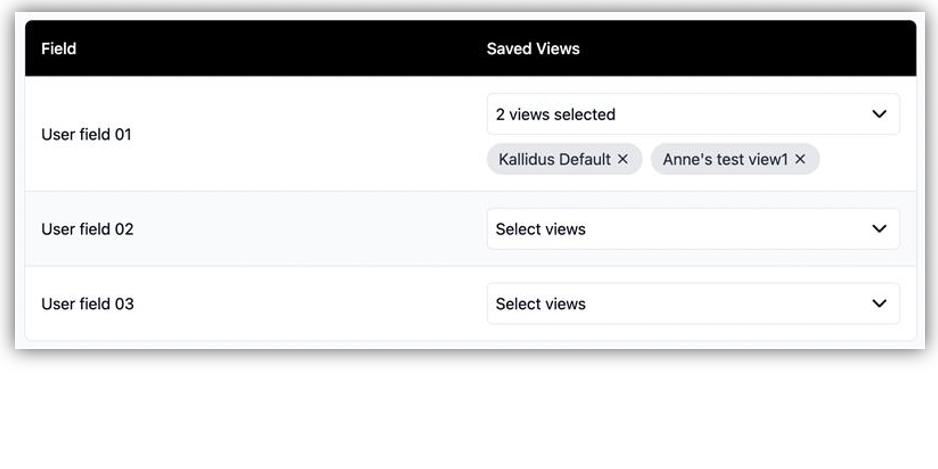Remove the Anne's test view1 chip
The image size is (938, 469).
(800, 159)
